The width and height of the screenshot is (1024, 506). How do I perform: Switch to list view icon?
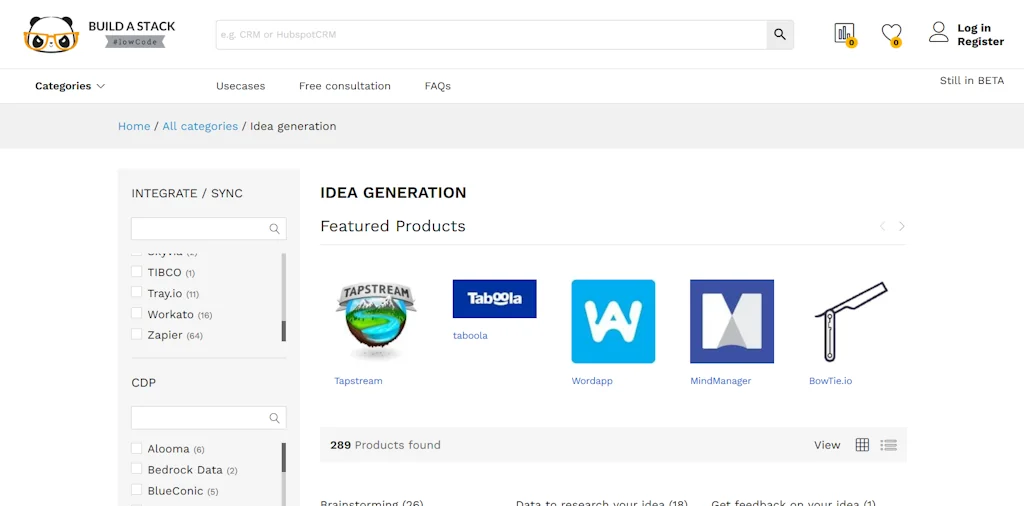[888, 445]
